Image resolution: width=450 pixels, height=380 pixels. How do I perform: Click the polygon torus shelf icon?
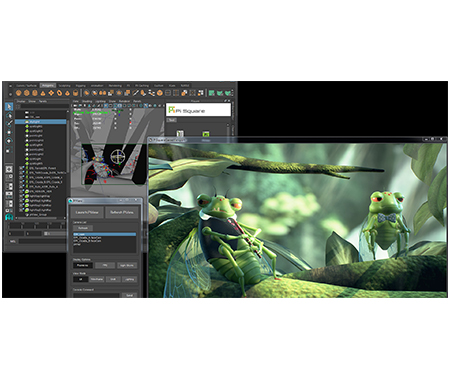click(x=59, y=93)
